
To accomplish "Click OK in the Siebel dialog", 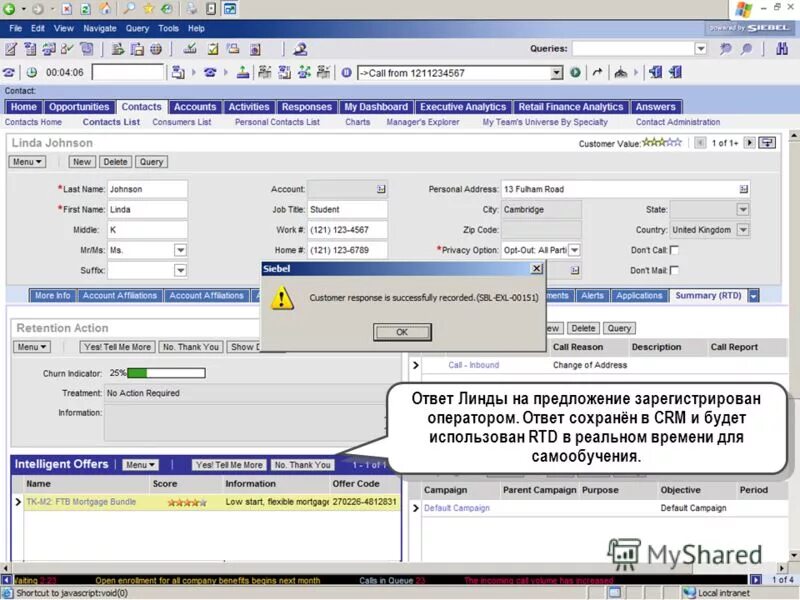I will [x=402, y=332].
